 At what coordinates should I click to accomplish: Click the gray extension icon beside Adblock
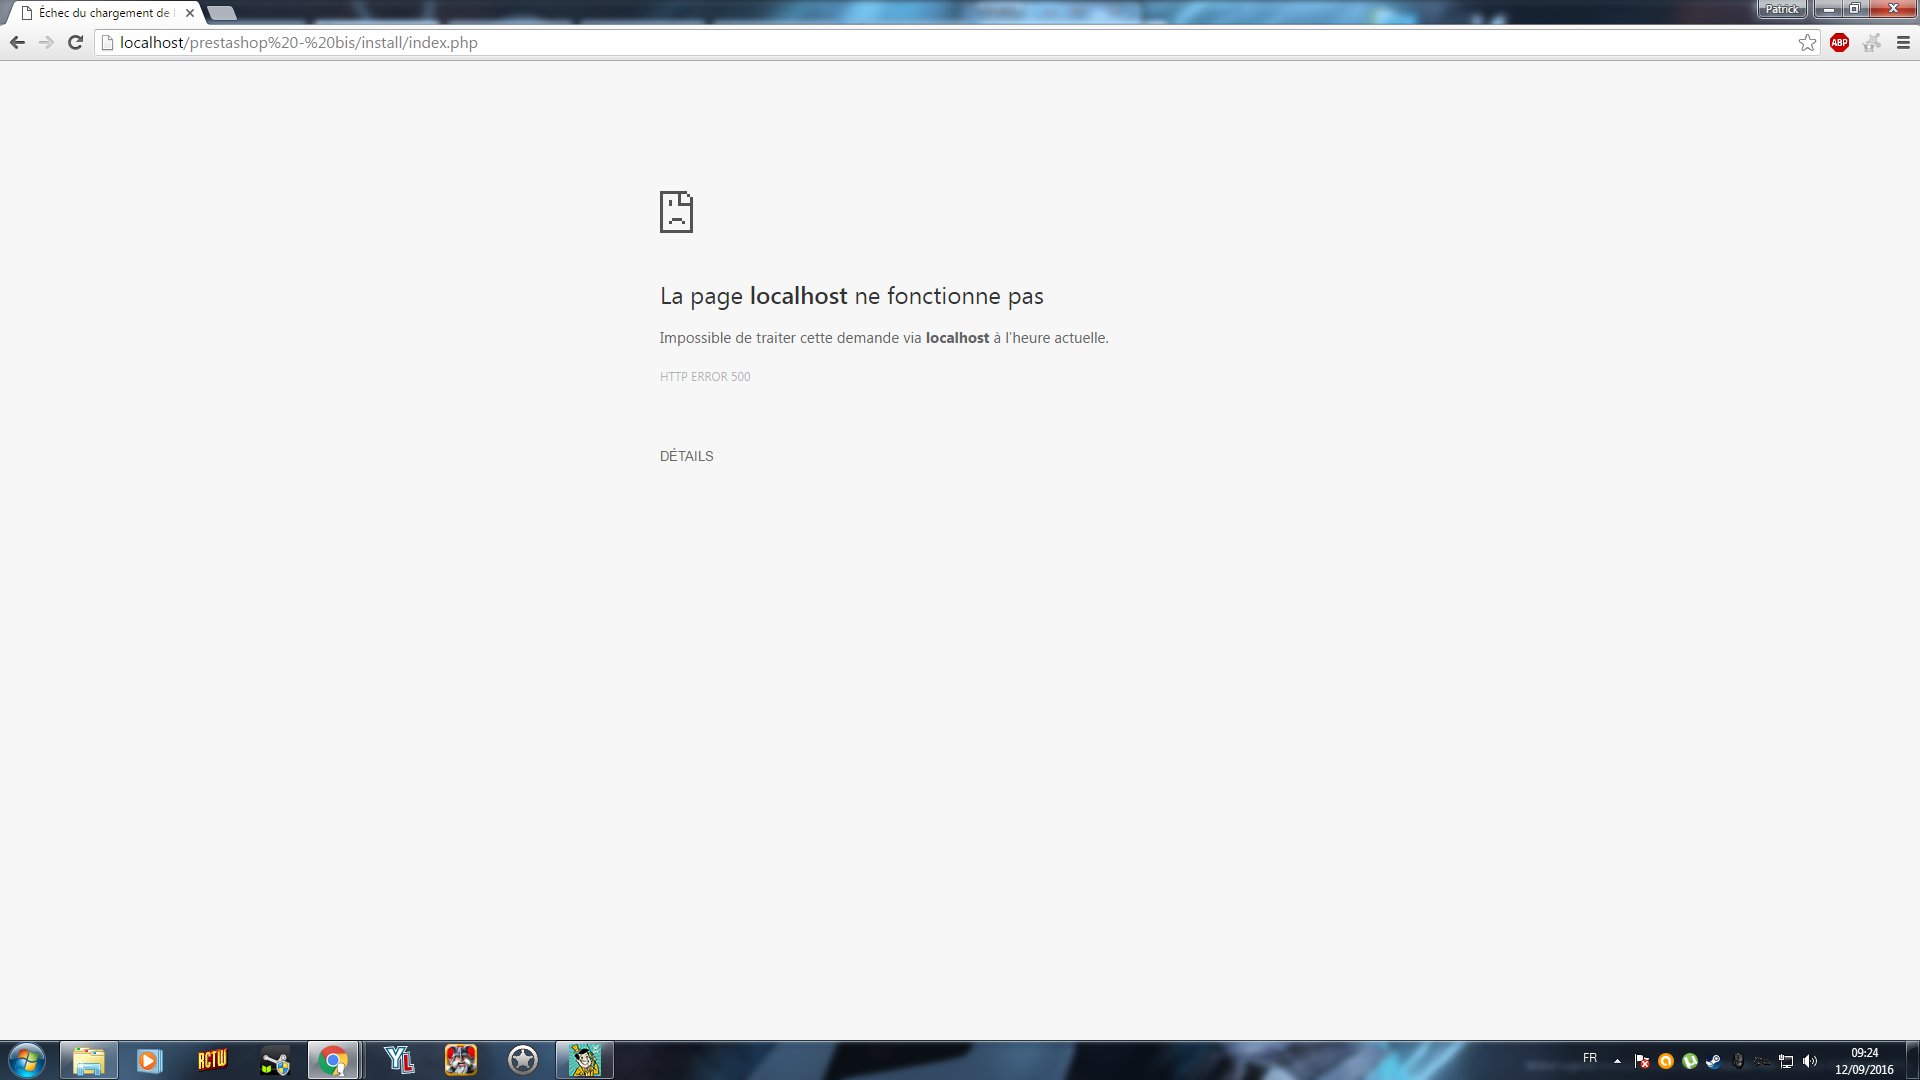(x=1871, y=42)
